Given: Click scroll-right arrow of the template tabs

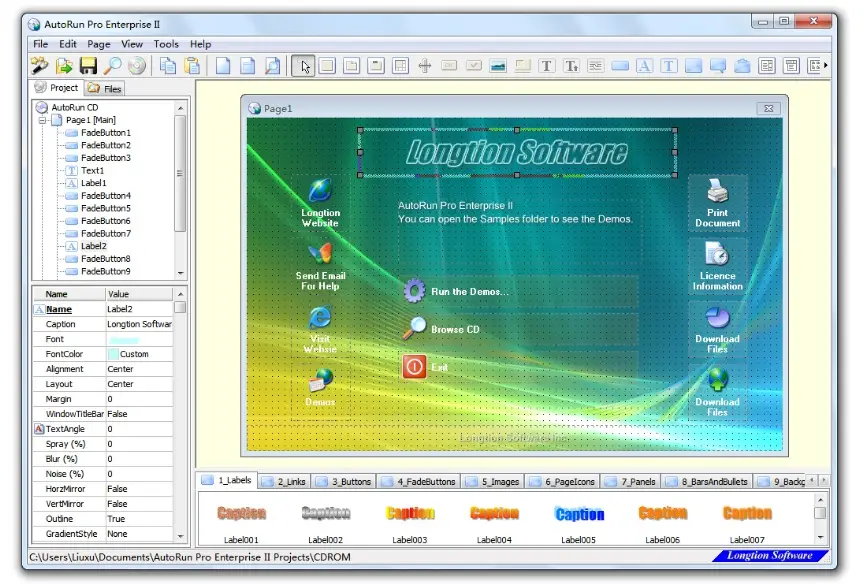Looking at the screenshot, I should (823, 480).
